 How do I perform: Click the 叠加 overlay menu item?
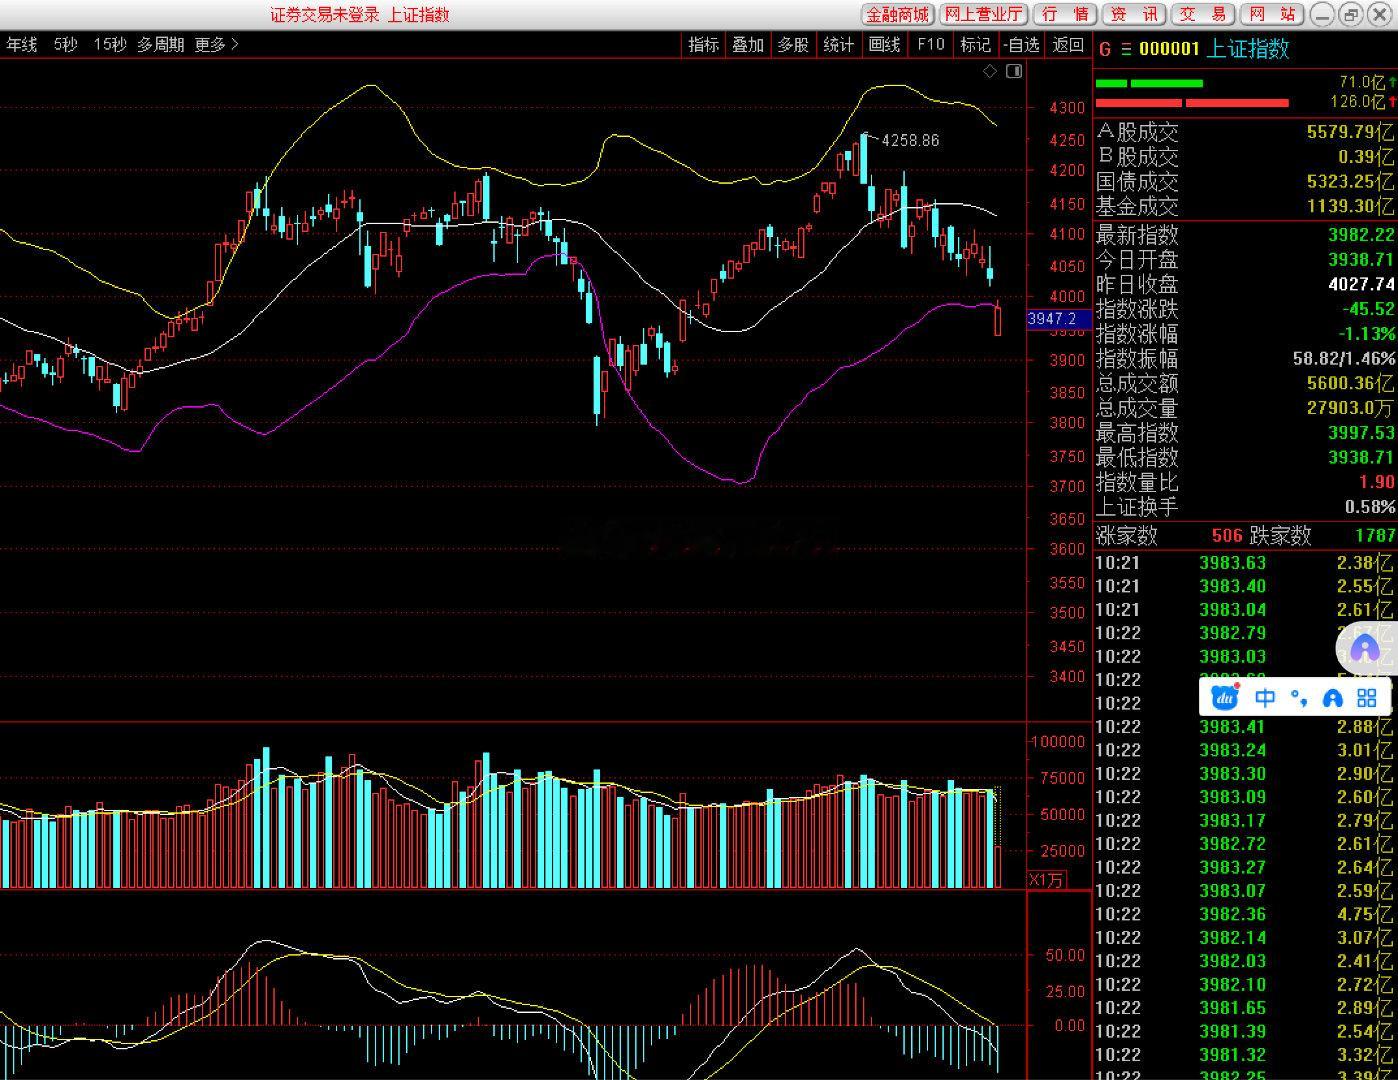pos(748,44)
